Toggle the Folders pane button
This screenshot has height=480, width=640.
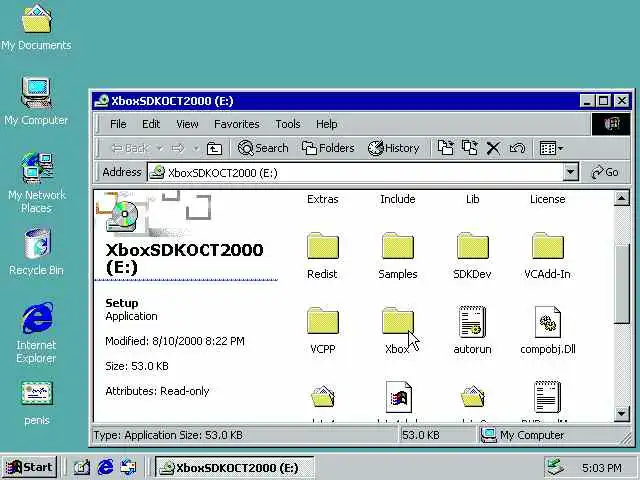tap(328, 148)
